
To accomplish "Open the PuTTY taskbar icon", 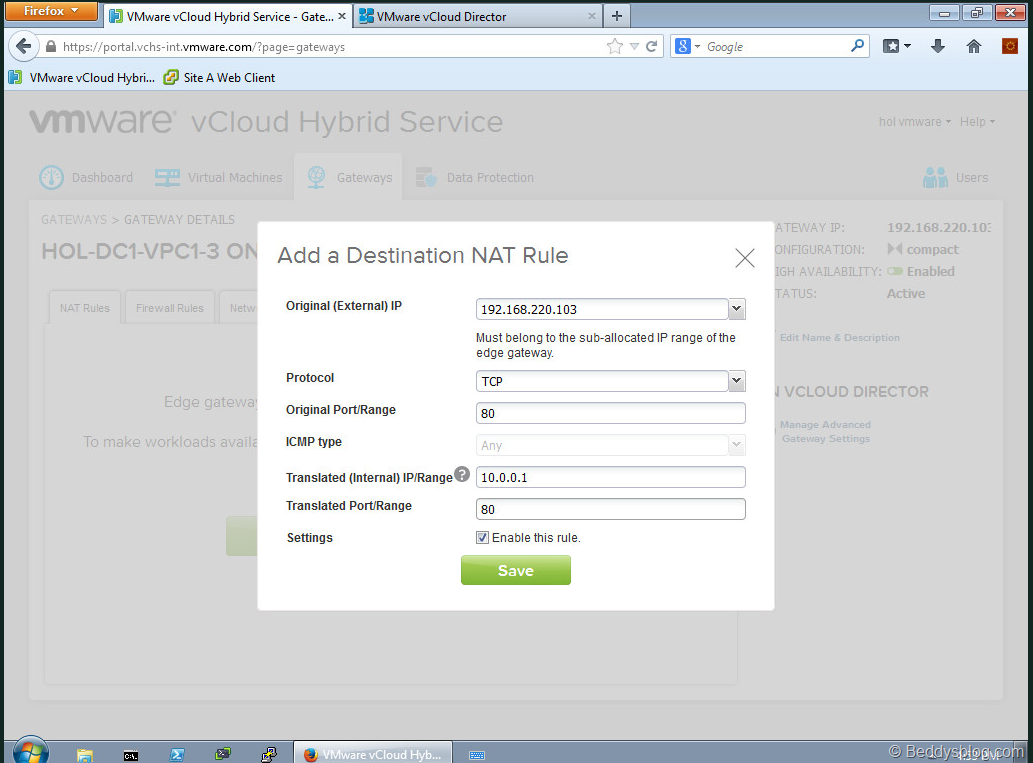I will [269, 754].
